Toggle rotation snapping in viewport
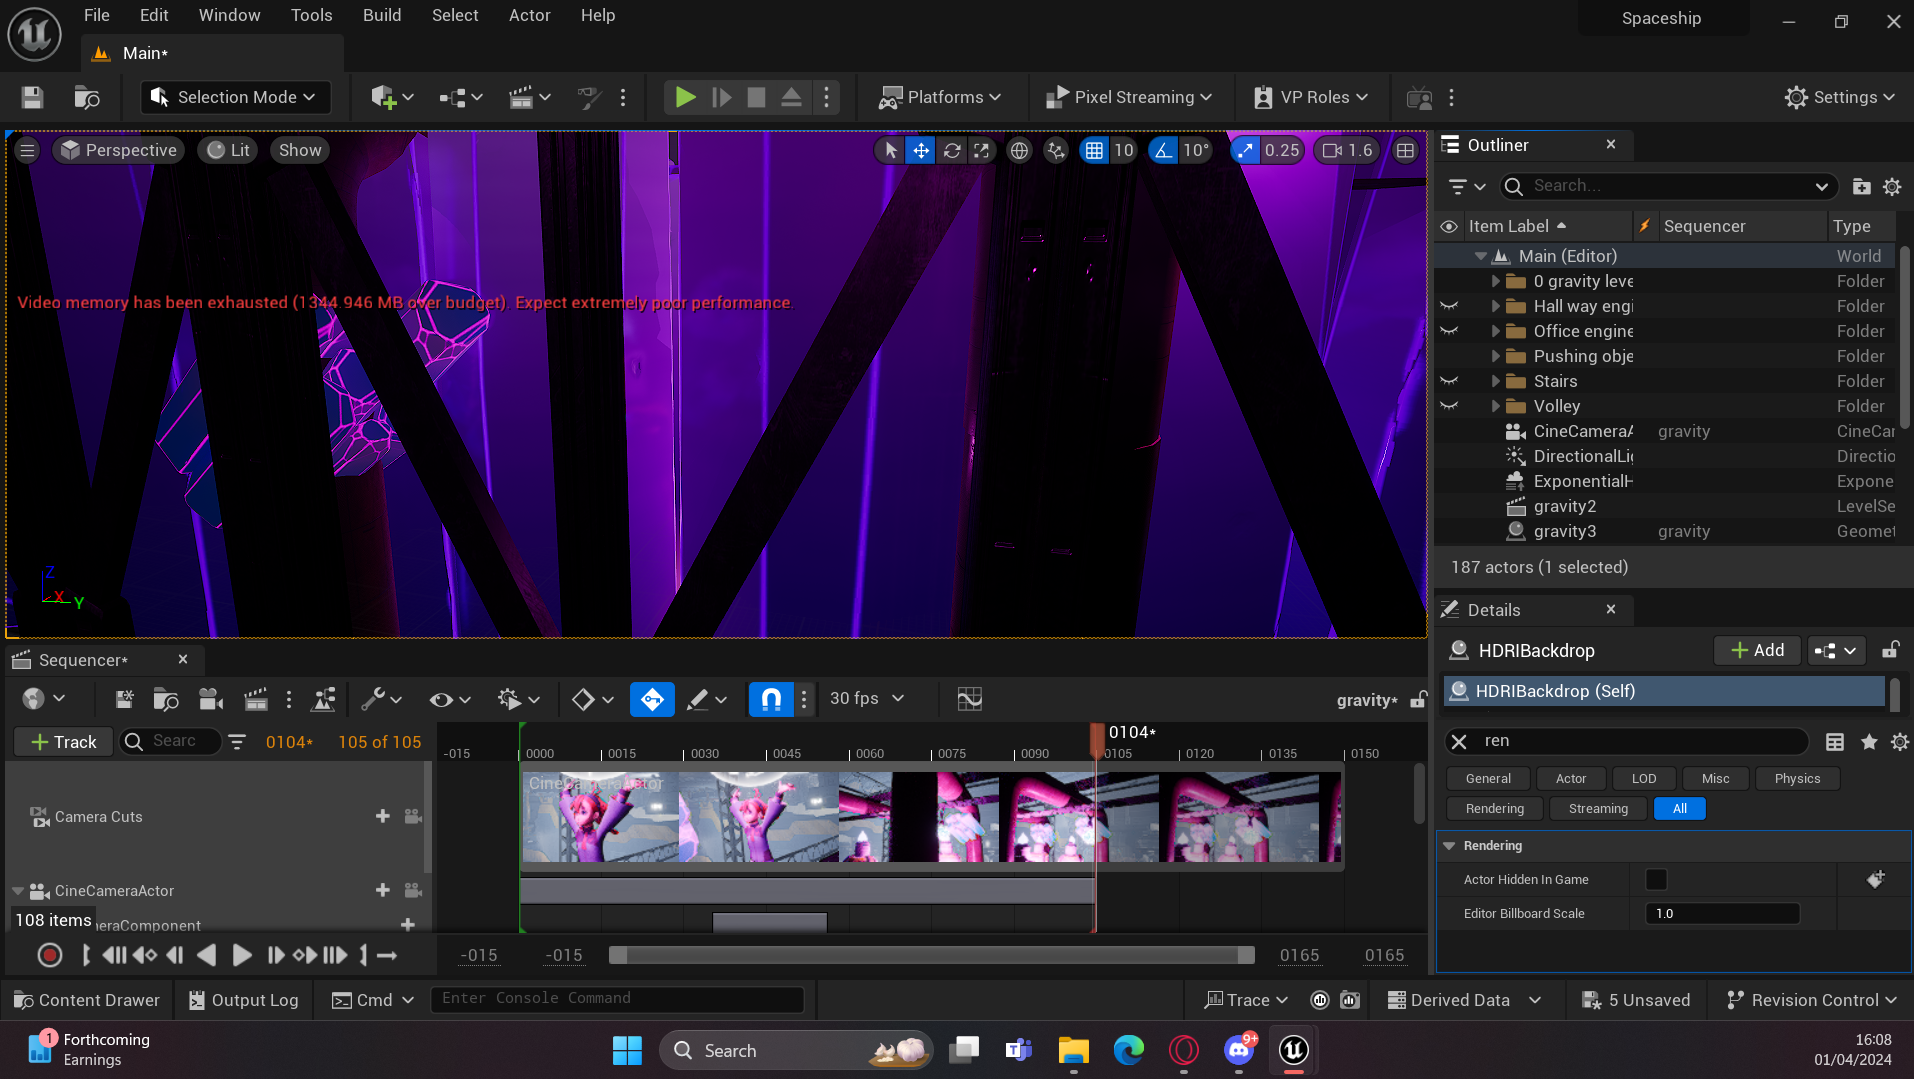 [1163, 150]
